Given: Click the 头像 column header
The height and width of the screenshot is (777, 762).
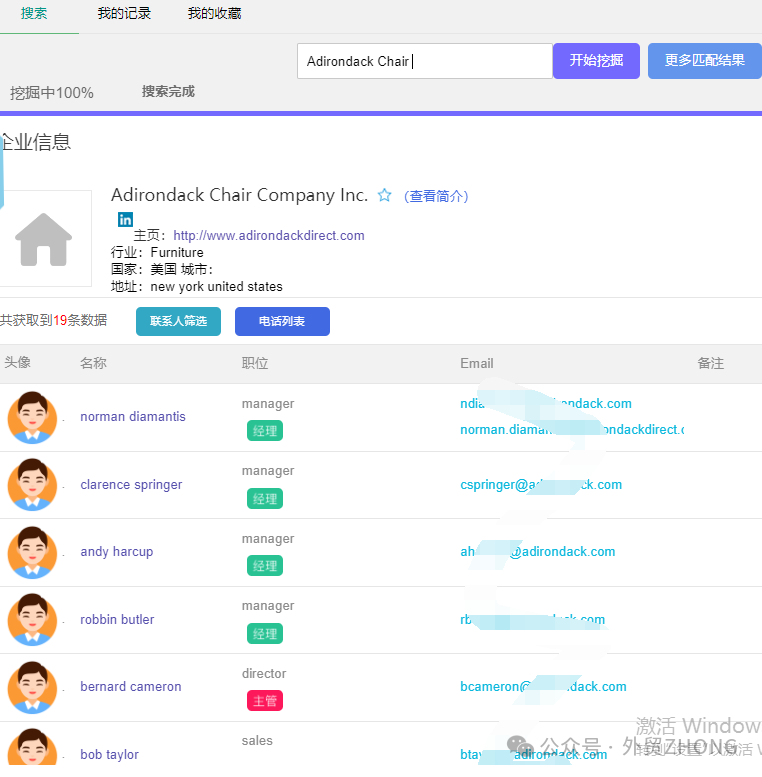Looking at the screenshot, I should pos(17,362).
